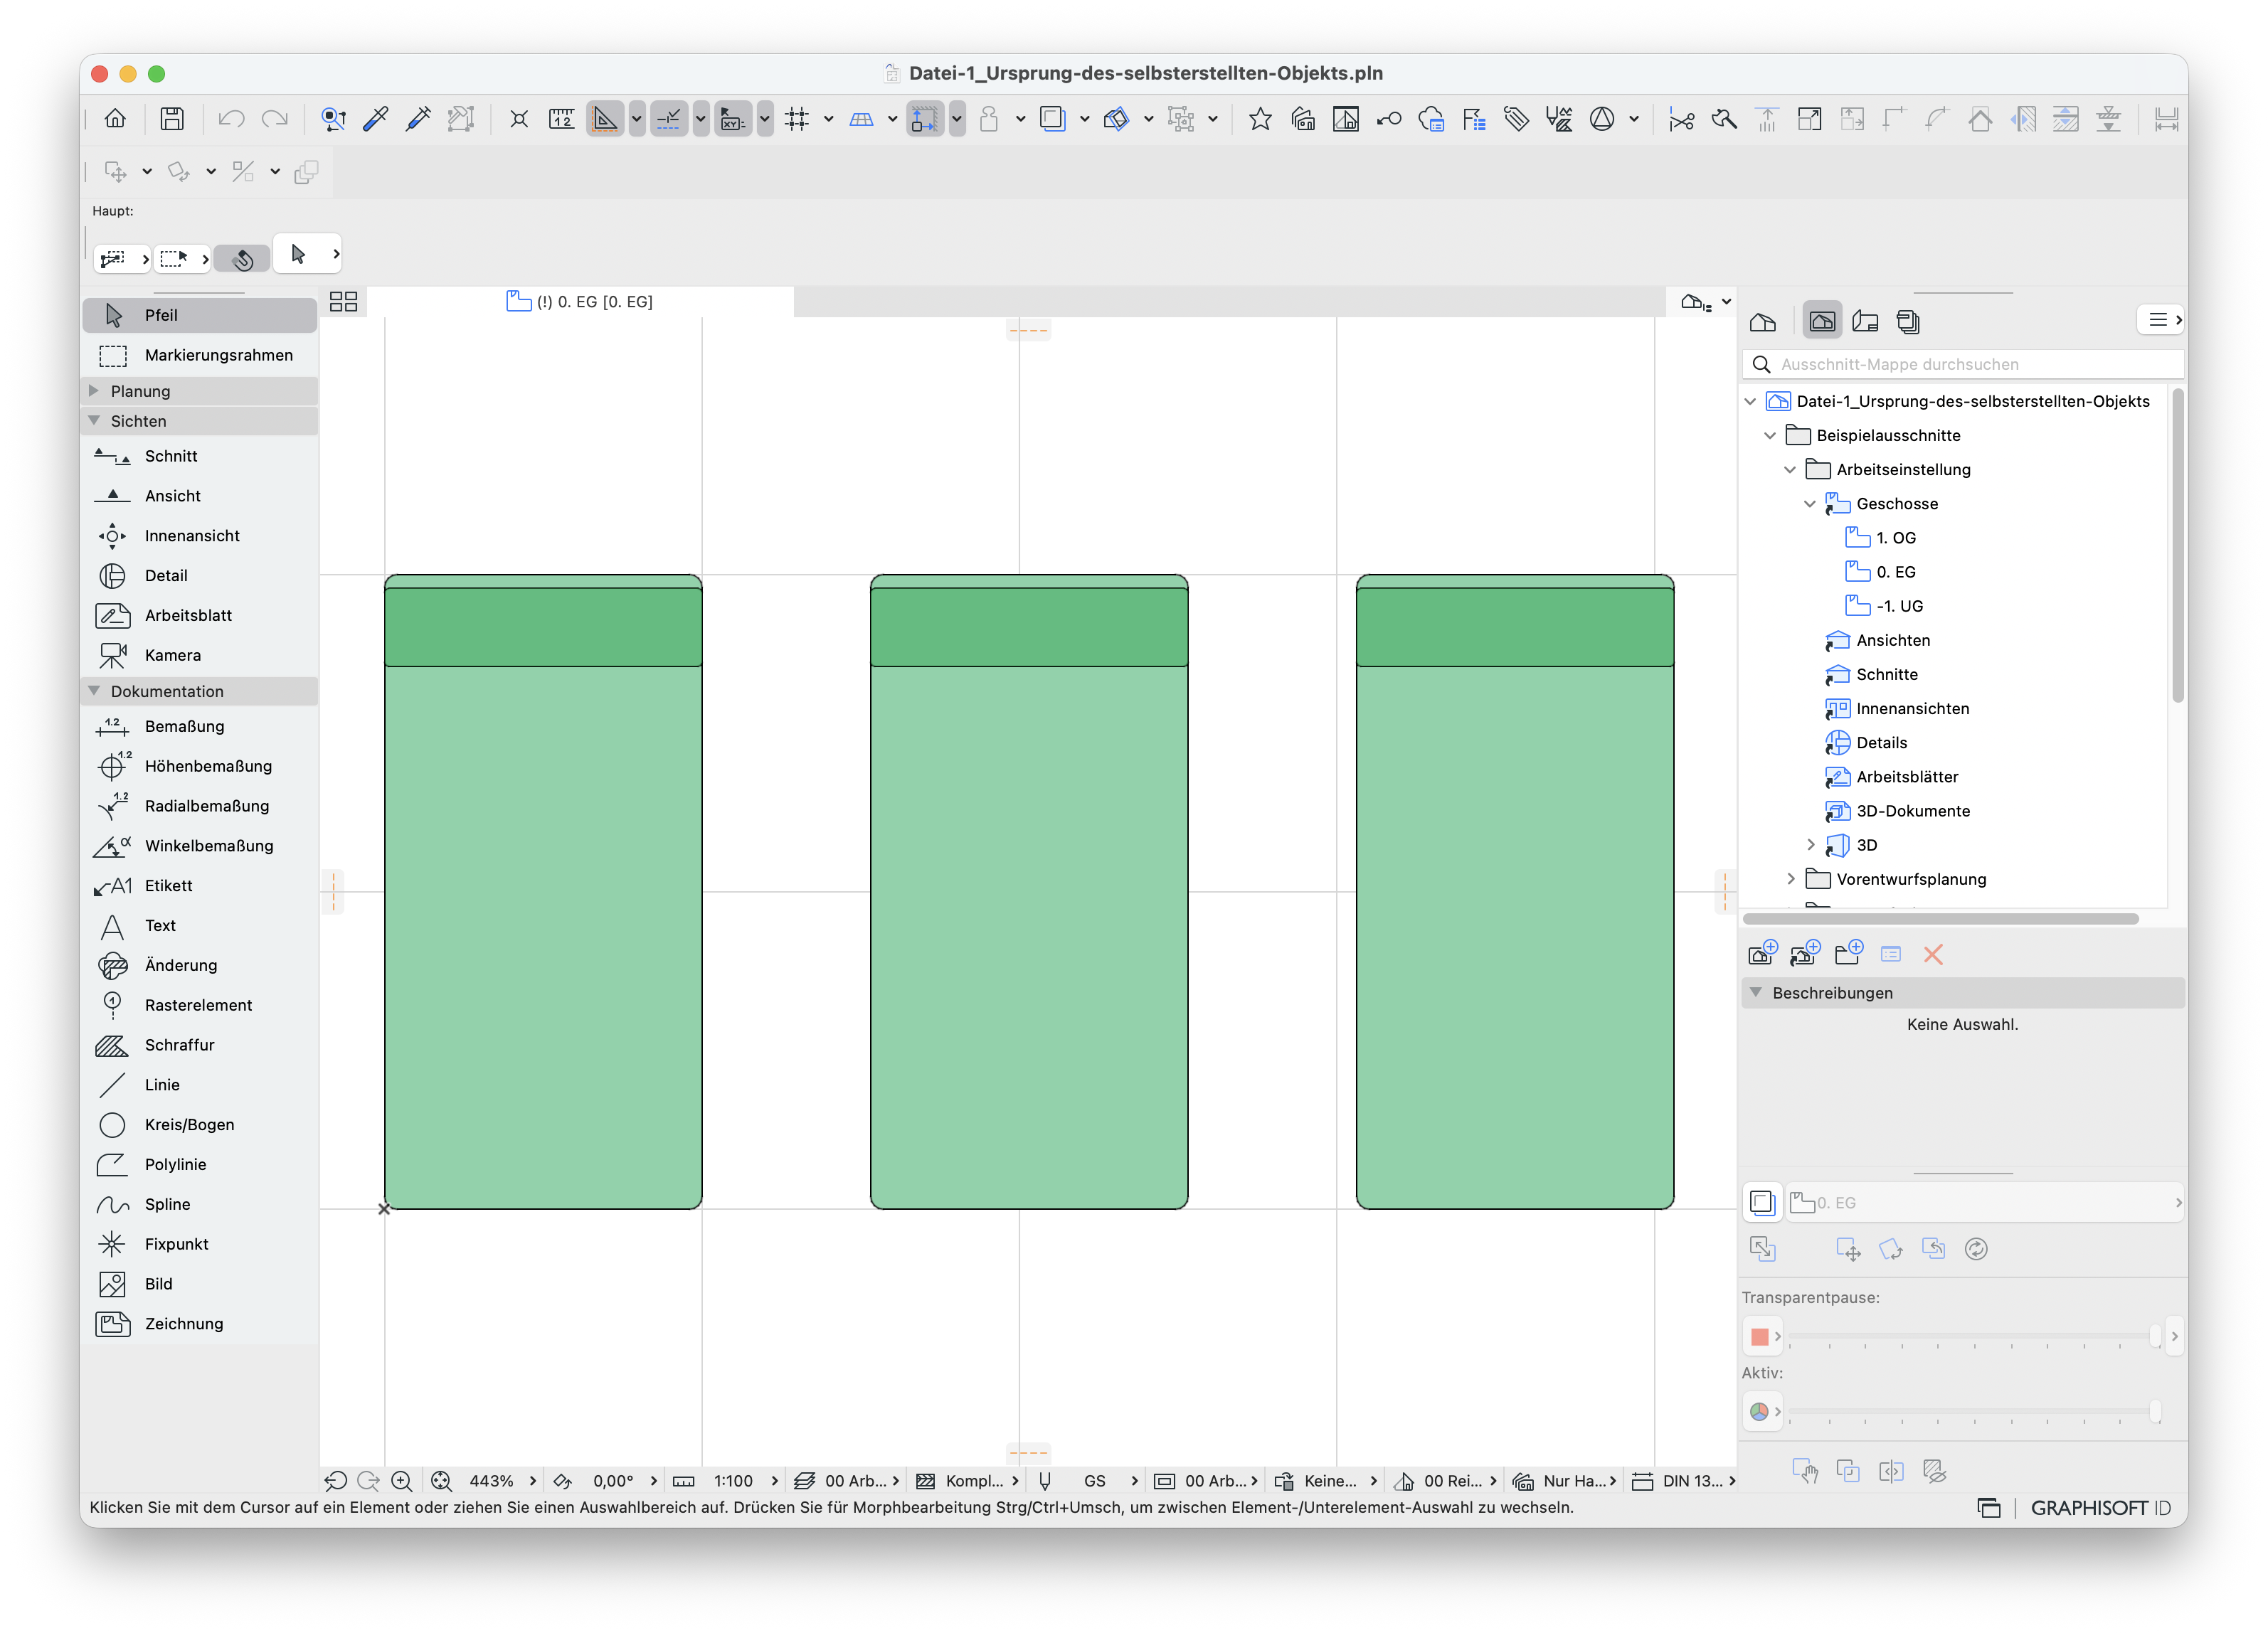Open the 0. EG floor plan tab

(580, 301)
